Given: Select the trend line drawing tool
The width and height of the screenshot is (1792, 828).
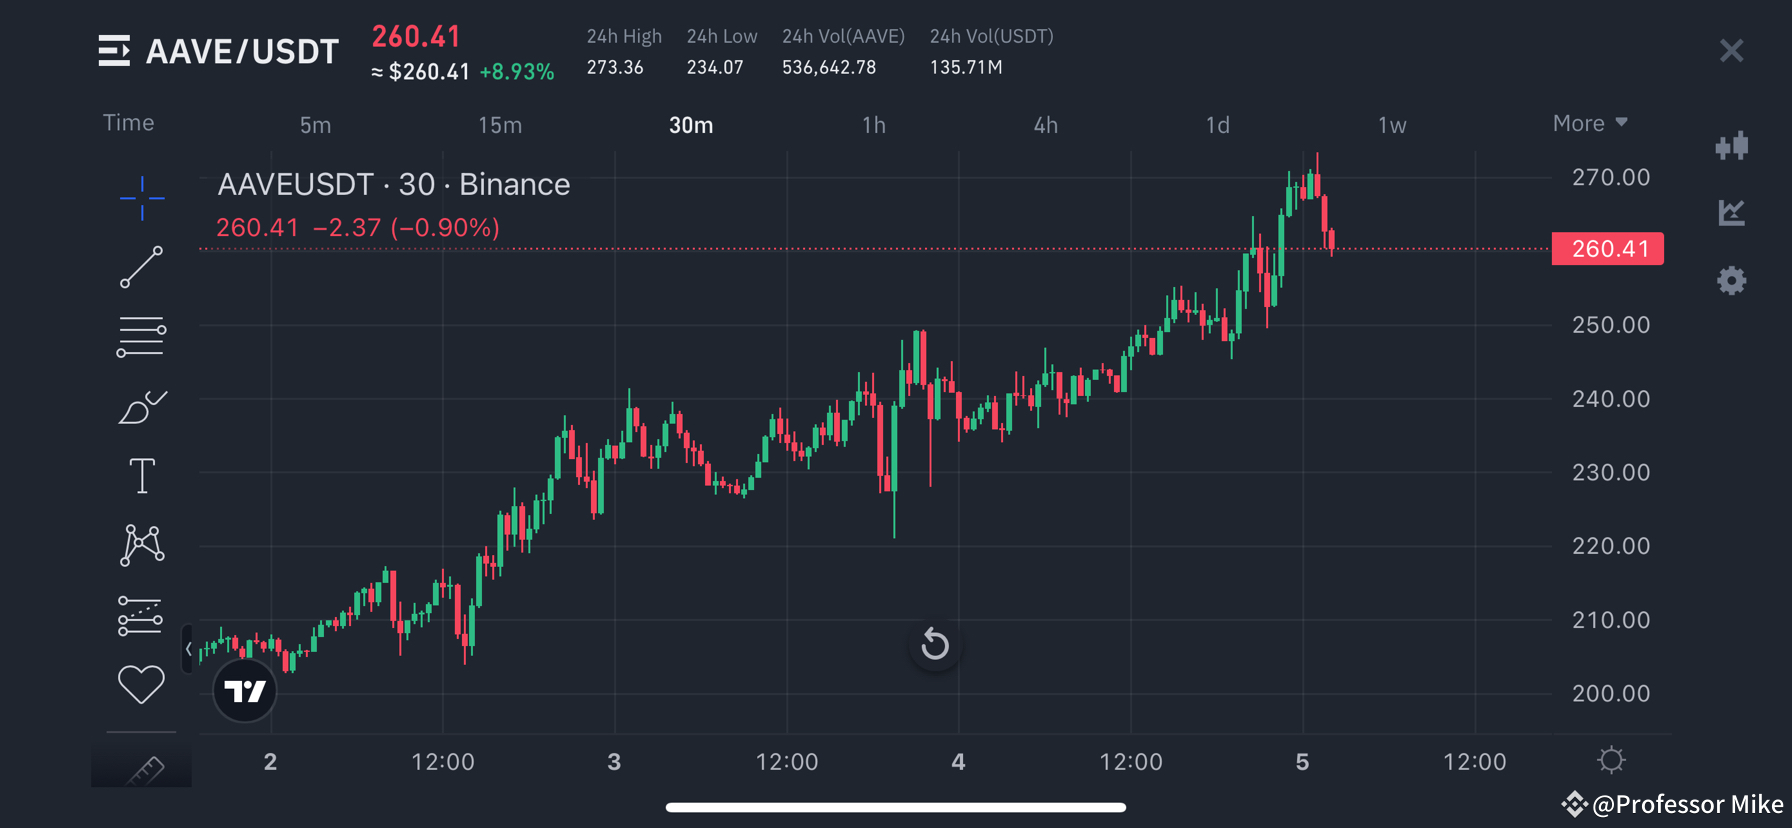Looking at the screenshot, I should (x=142, y=267).
